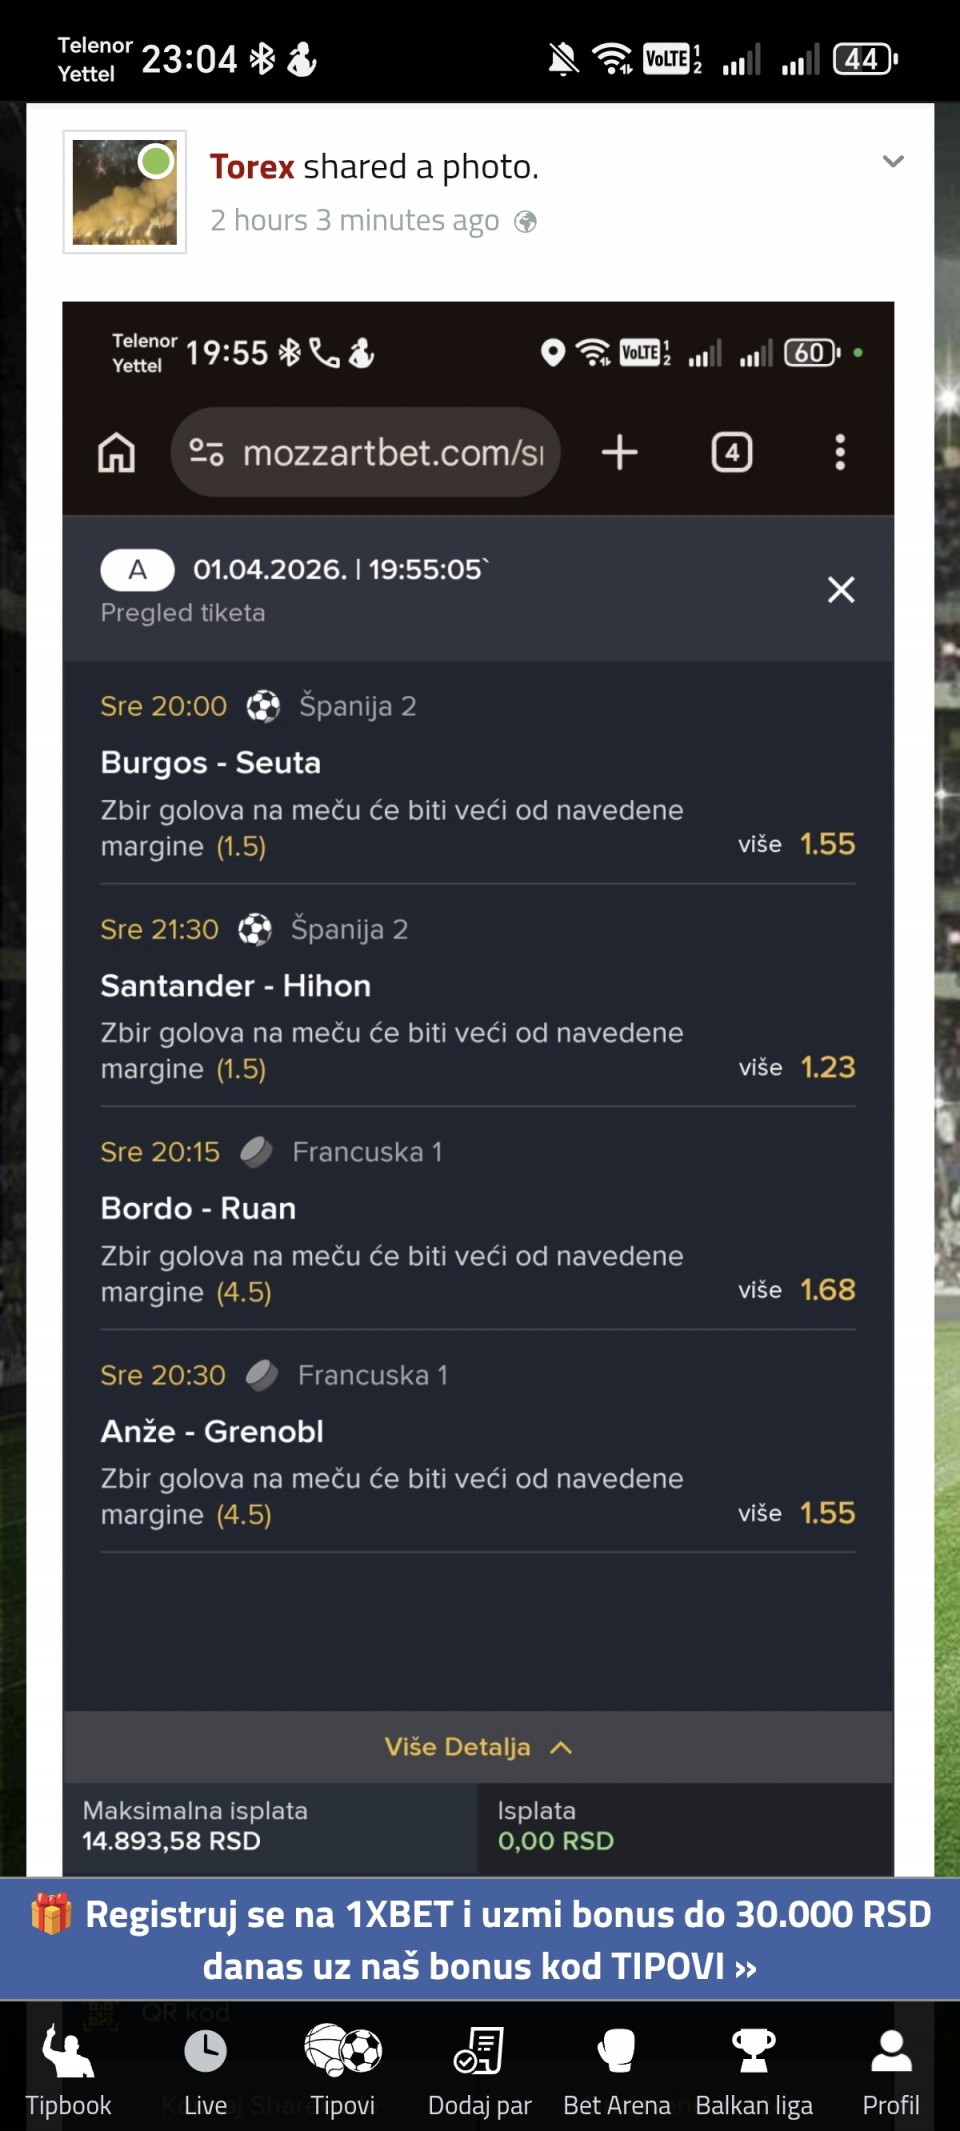Screen dimensions: 960x2131
Task: Open the browser three-dot menu
Action: 840,453
